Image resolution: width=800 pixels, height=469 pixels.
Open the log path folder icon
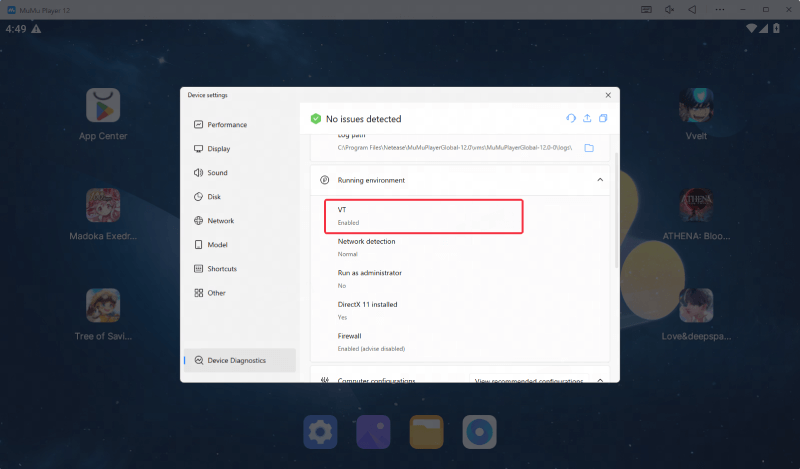pyautogui.click(x=589, y=148)
